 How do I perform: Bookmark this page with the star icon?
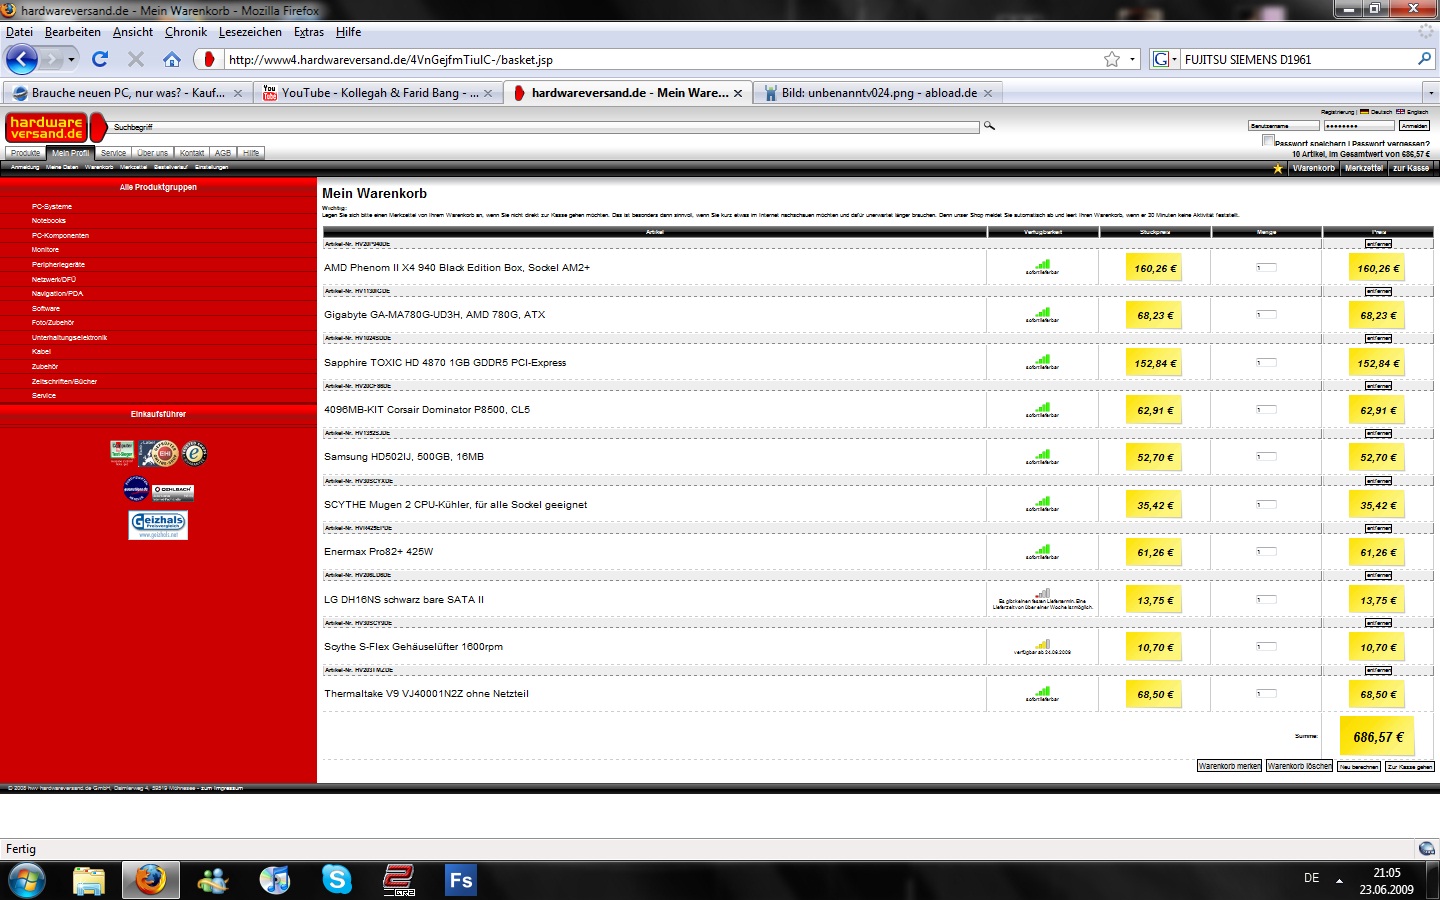(1111, 59)
